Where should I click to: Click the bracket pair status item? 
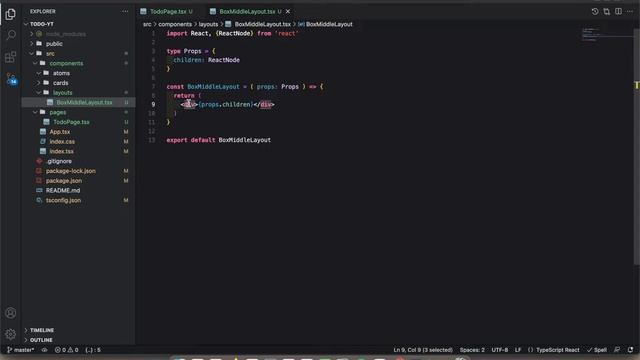[93, 350]
